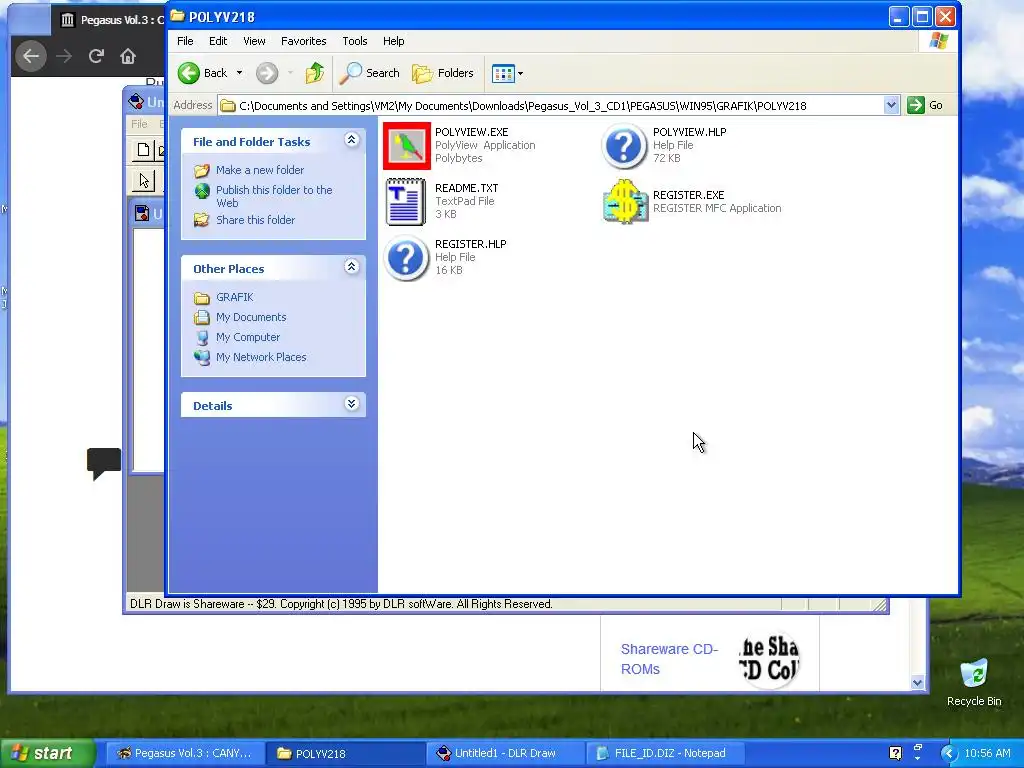Open the POLYVIEW.EXE parrot application icon
The width and height of the screenshot is (1024, 768).
tap(406, 146)
